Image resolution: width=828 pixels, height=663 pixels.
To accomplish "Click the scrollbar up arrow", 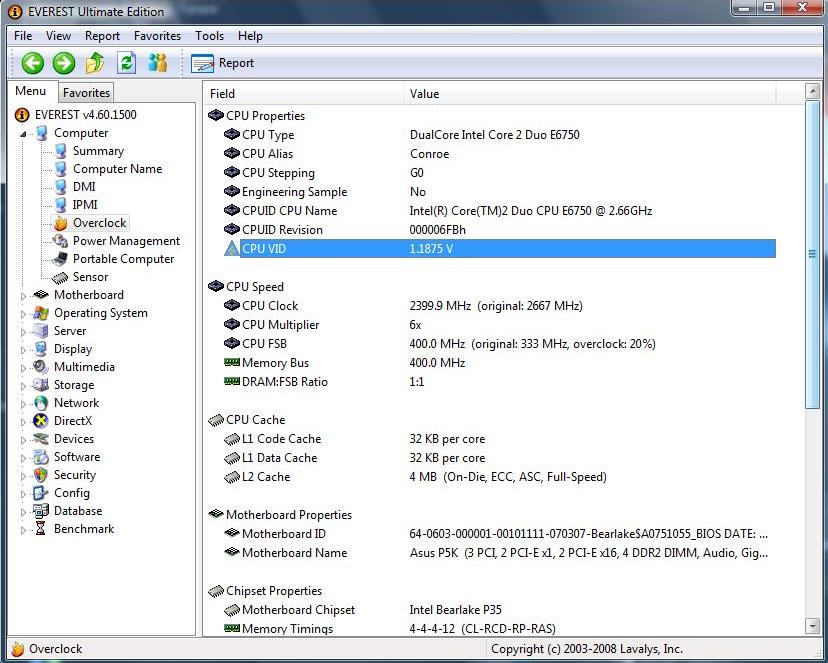I will coord(812,91).
